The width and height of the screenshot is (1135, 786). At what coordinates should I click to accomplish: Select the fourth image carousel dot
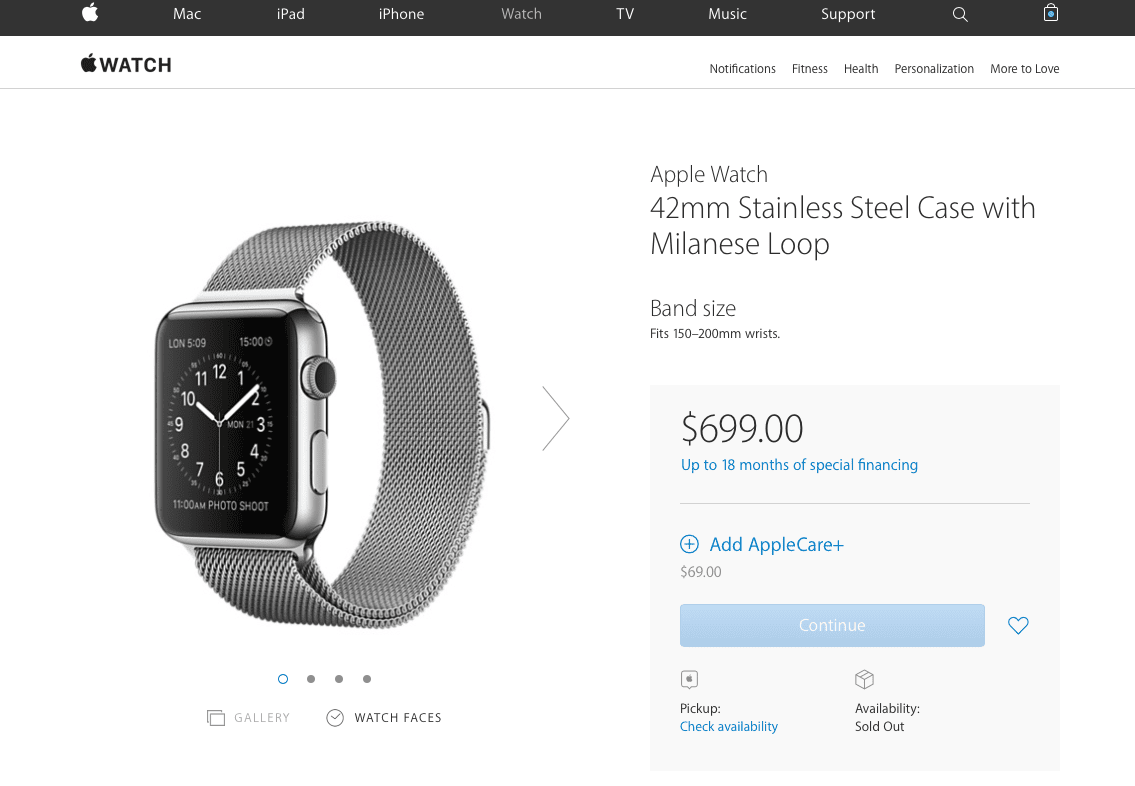click(x=367, y=679)
